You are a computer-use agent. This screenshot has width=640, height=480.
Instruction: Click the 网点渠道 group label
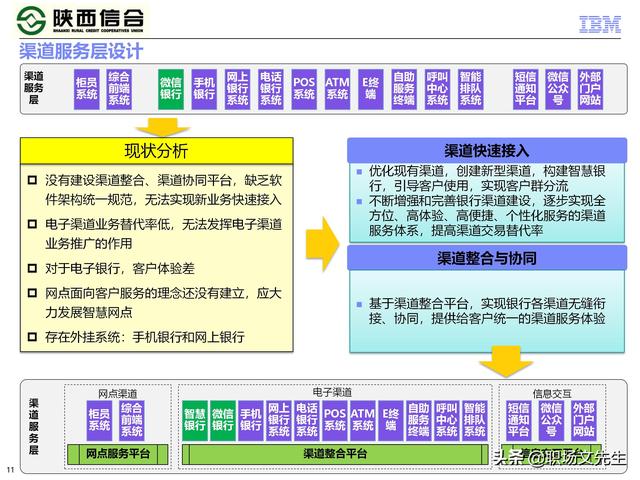(118, 393)
